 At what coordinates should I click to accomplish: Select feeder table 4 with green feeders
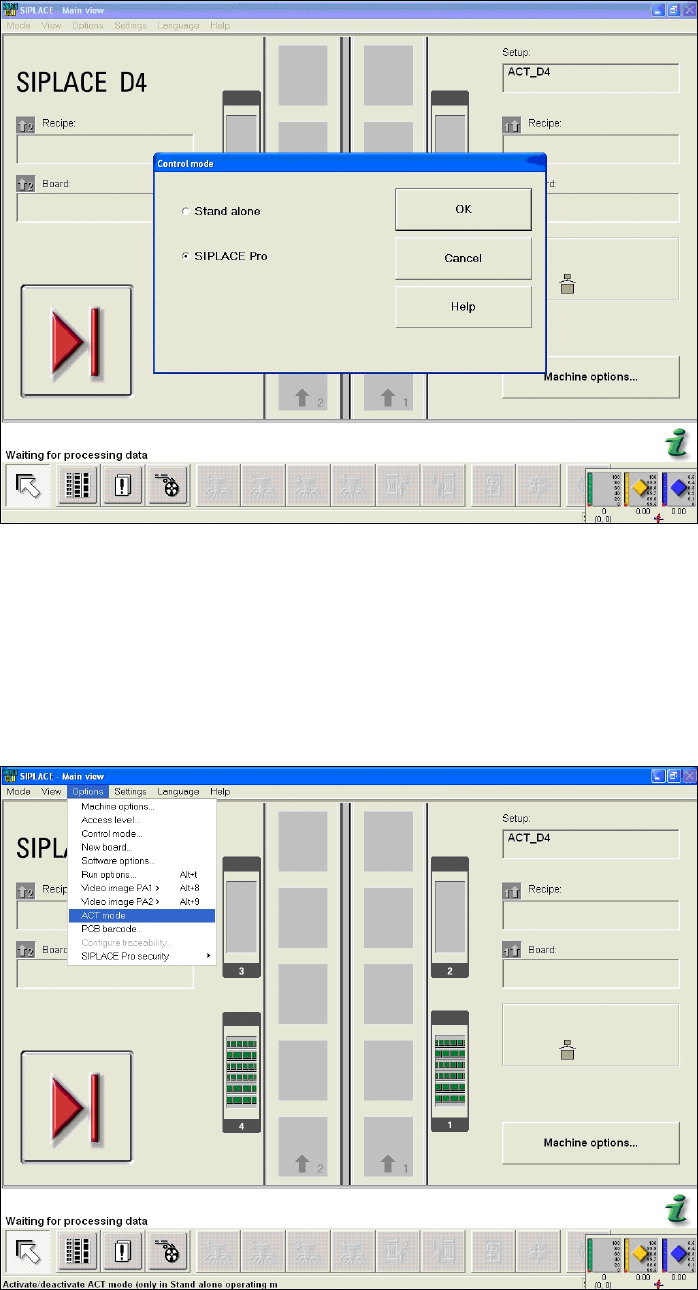coord(241,1072)
